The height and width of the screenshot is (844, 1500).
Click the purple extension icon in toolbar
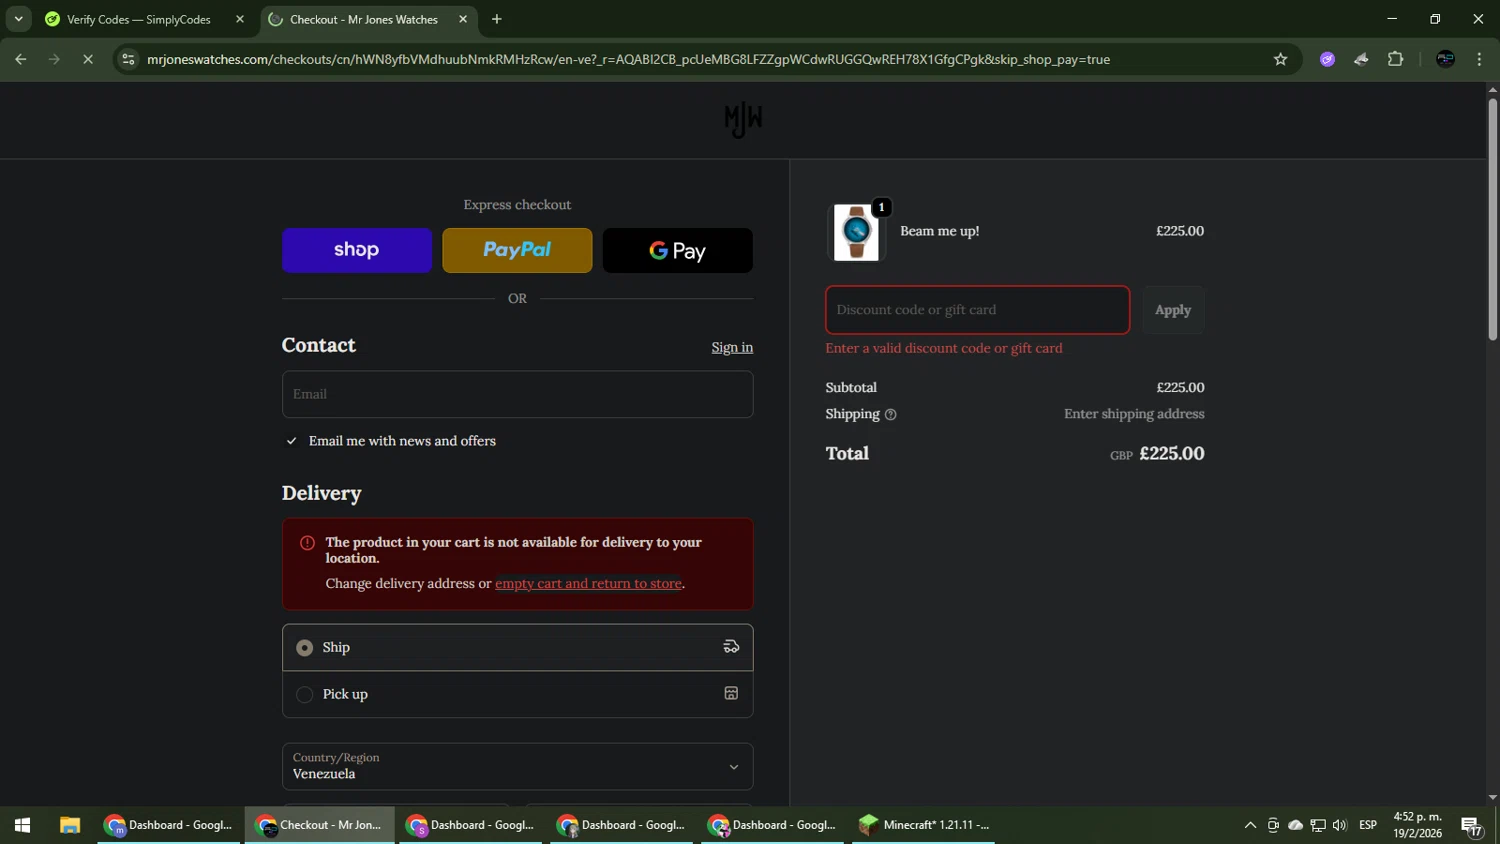[x=1327, y=59]
